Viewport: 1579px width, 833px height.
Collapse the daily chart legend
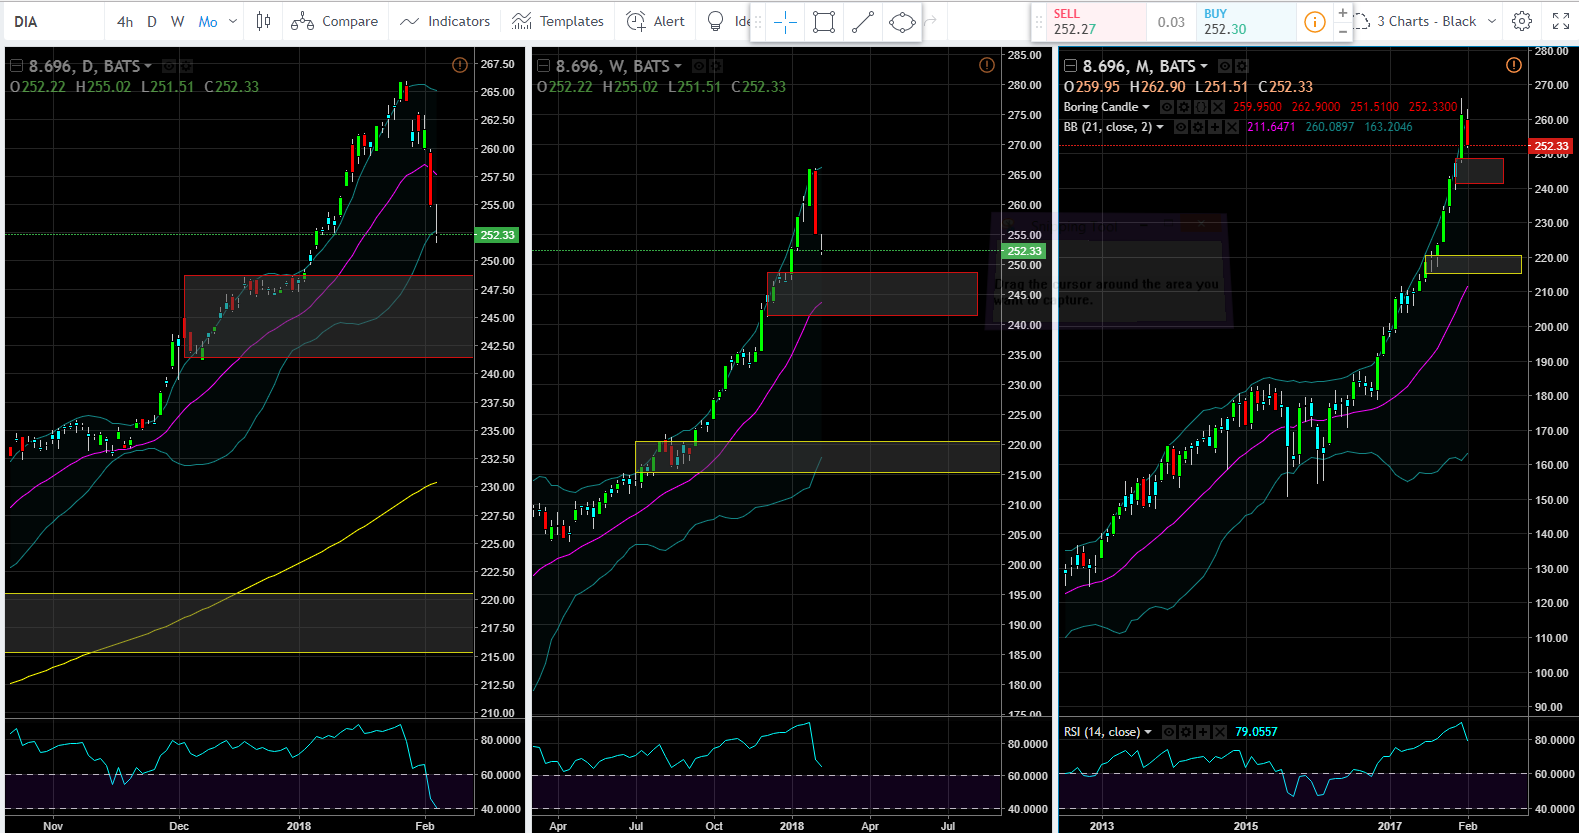tap(16, 66)
